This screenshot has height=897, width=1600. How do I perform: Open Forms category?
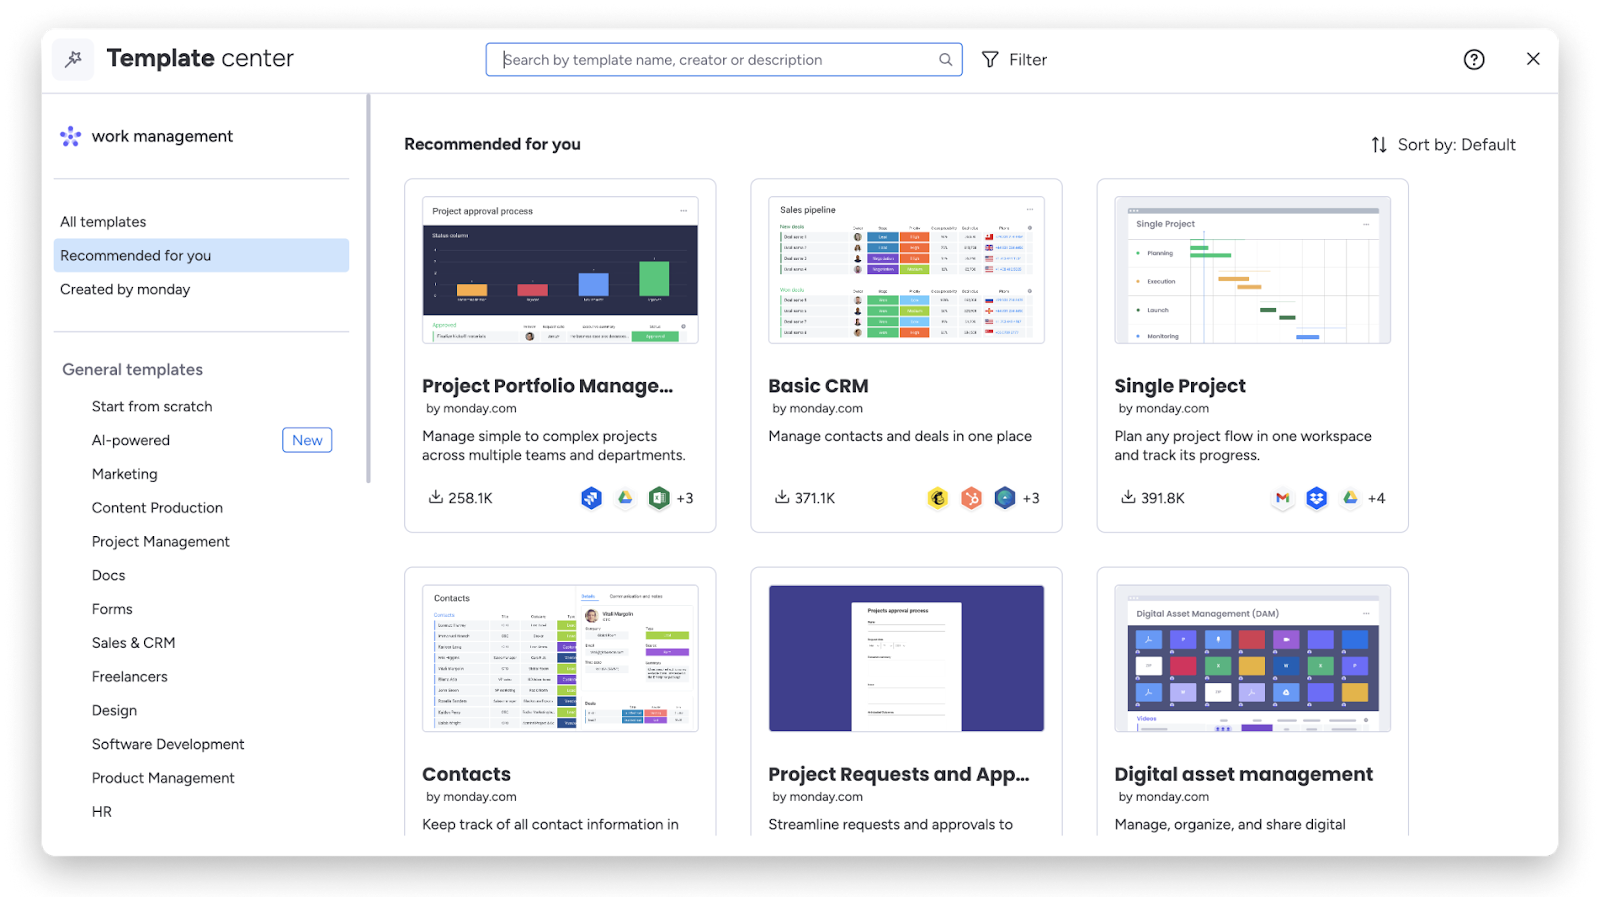[112, 609]
